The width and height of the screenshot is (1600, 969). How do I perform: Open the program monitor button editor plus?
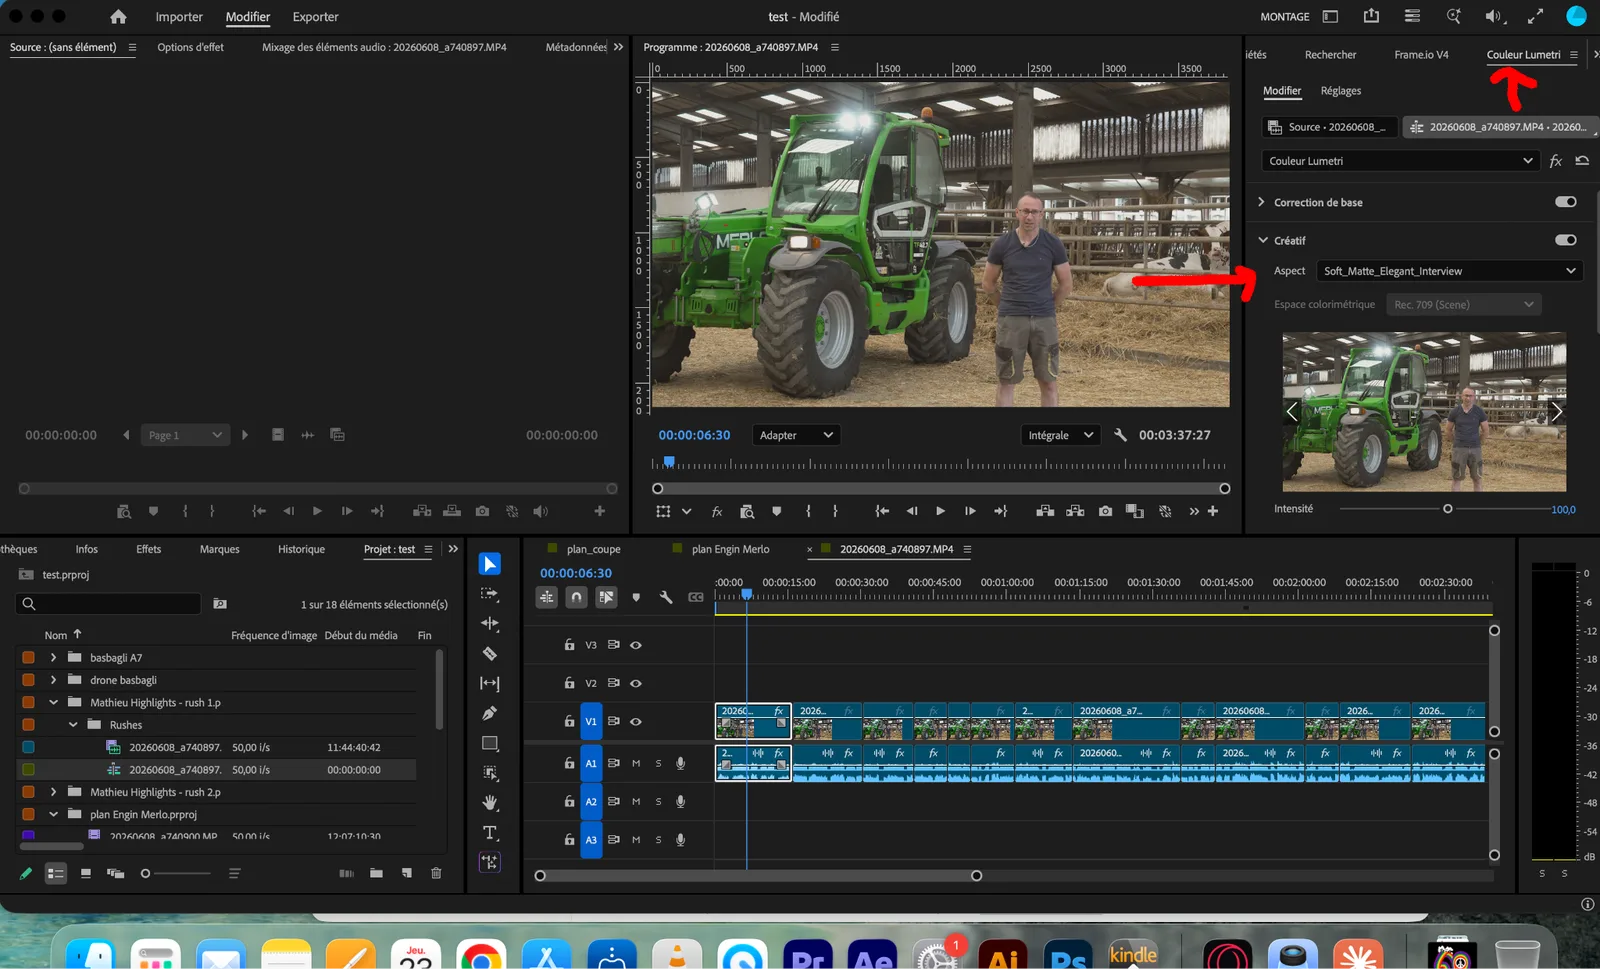[x=1213, y=511]
